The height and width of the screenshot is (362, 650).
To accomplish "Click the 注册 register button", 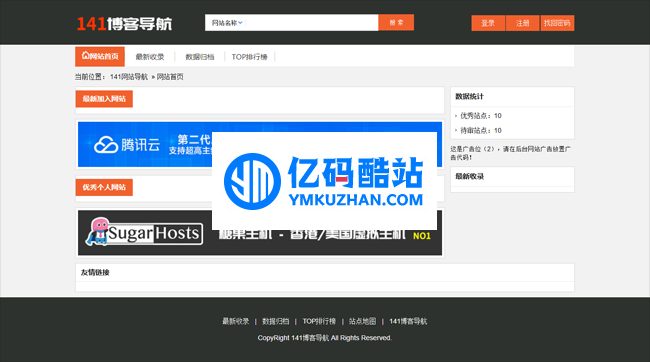I will click(522, 23).
